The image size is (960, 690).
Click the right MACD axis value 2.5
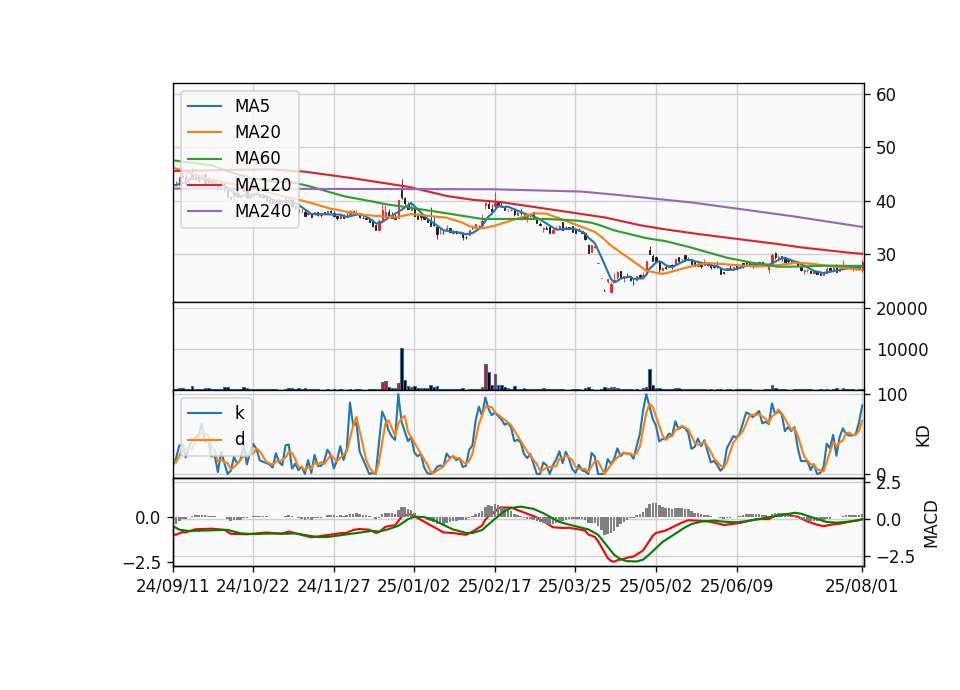click(888, 483)
